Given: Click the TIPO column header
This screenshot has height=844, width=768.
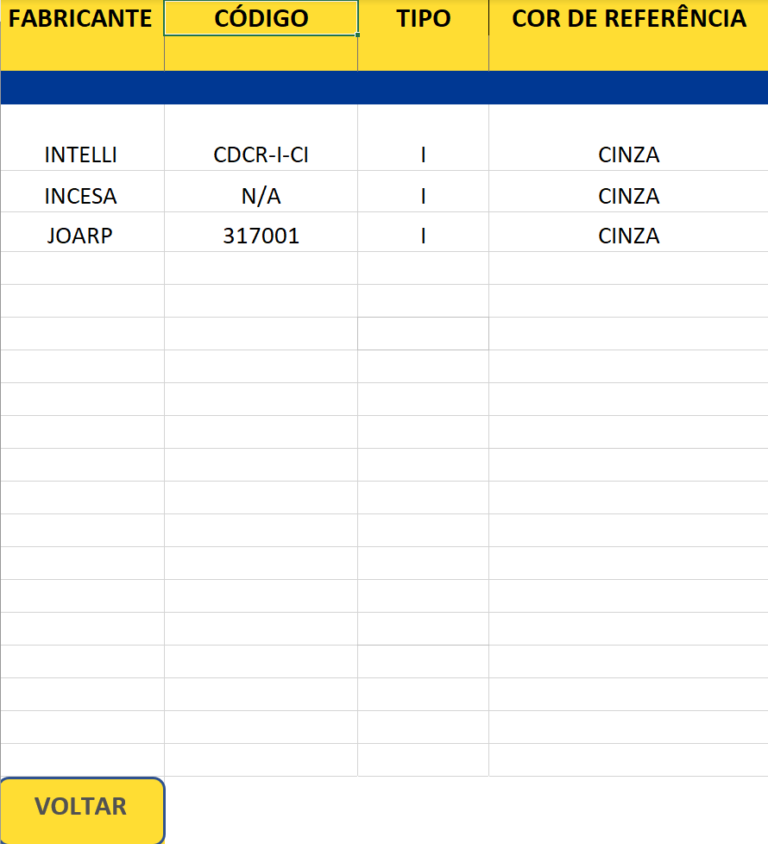Looking at the screenshot, I should click(x=423, y=19).
